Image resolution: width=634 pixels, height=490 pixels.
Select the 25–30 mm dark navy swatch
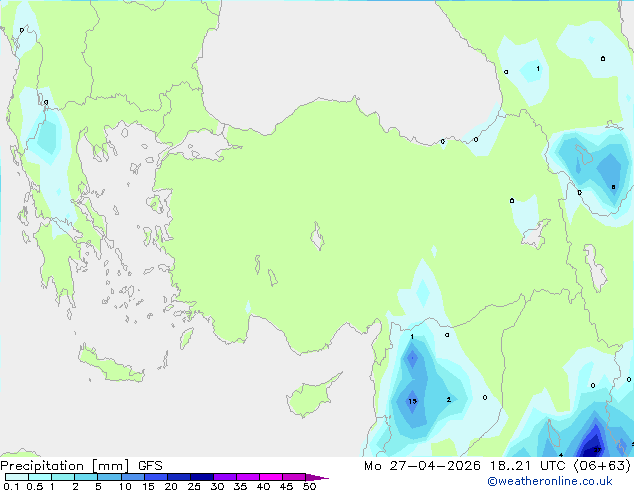coord(201,477)
